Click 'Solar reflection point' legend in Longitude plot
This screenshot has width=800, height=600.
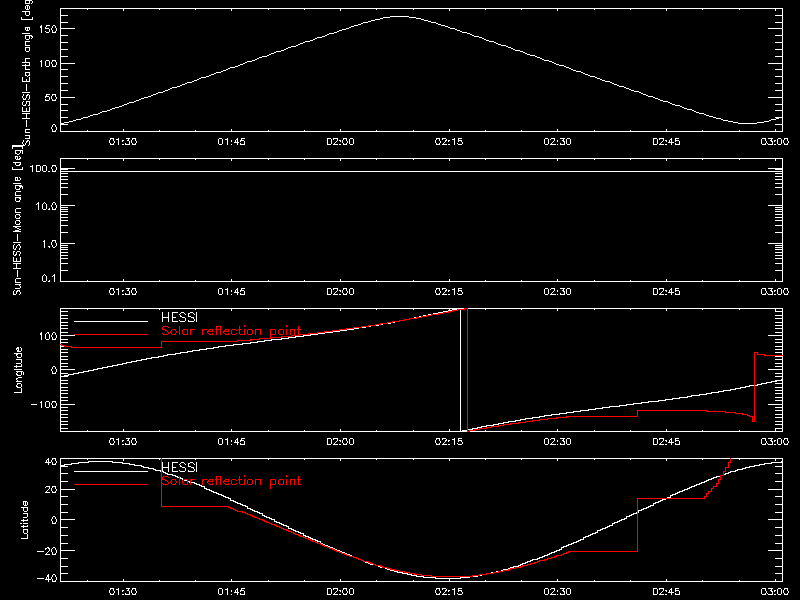(x=231, y=331)
